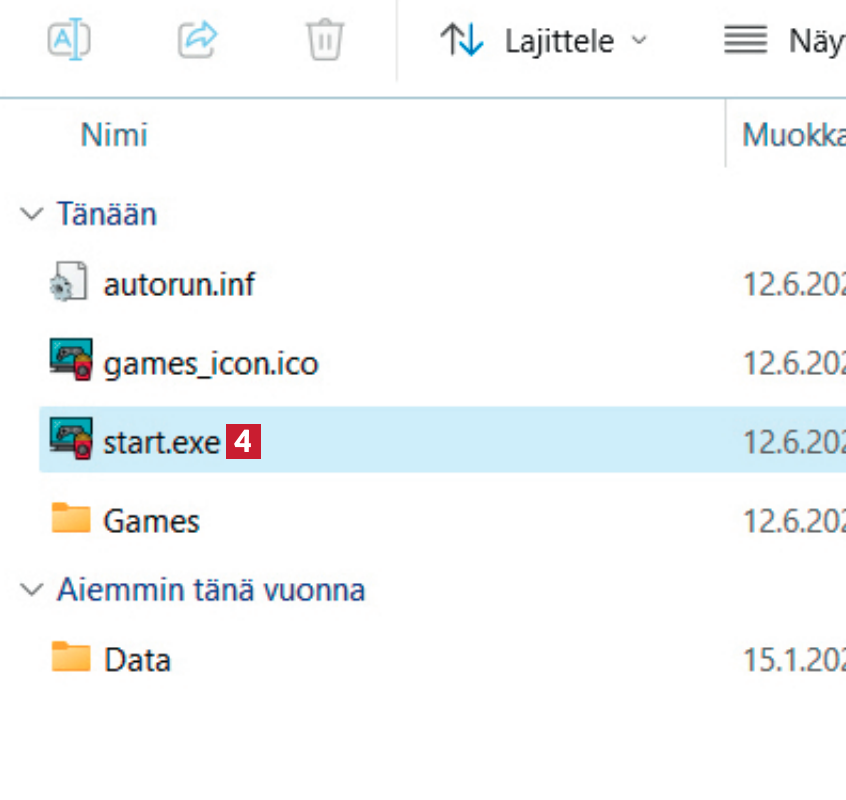Click the start.exe application icon
The height and width of the screenshot is (800, 846).
point(70,440)
